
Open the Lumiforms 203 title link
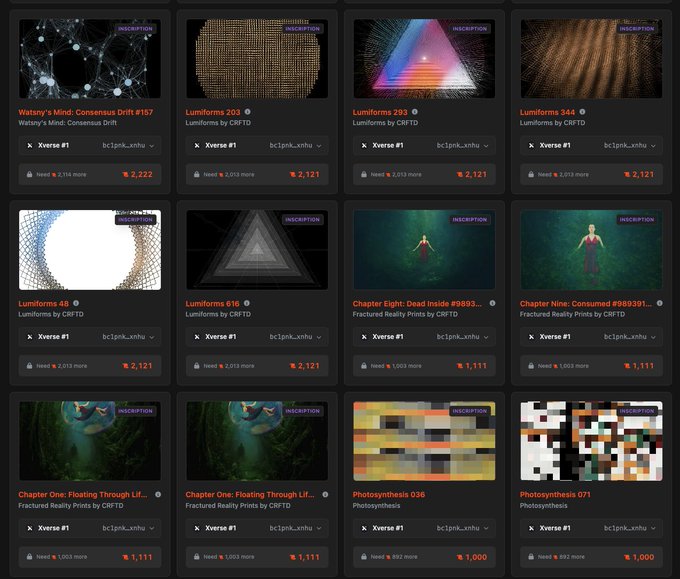point(212,112)
